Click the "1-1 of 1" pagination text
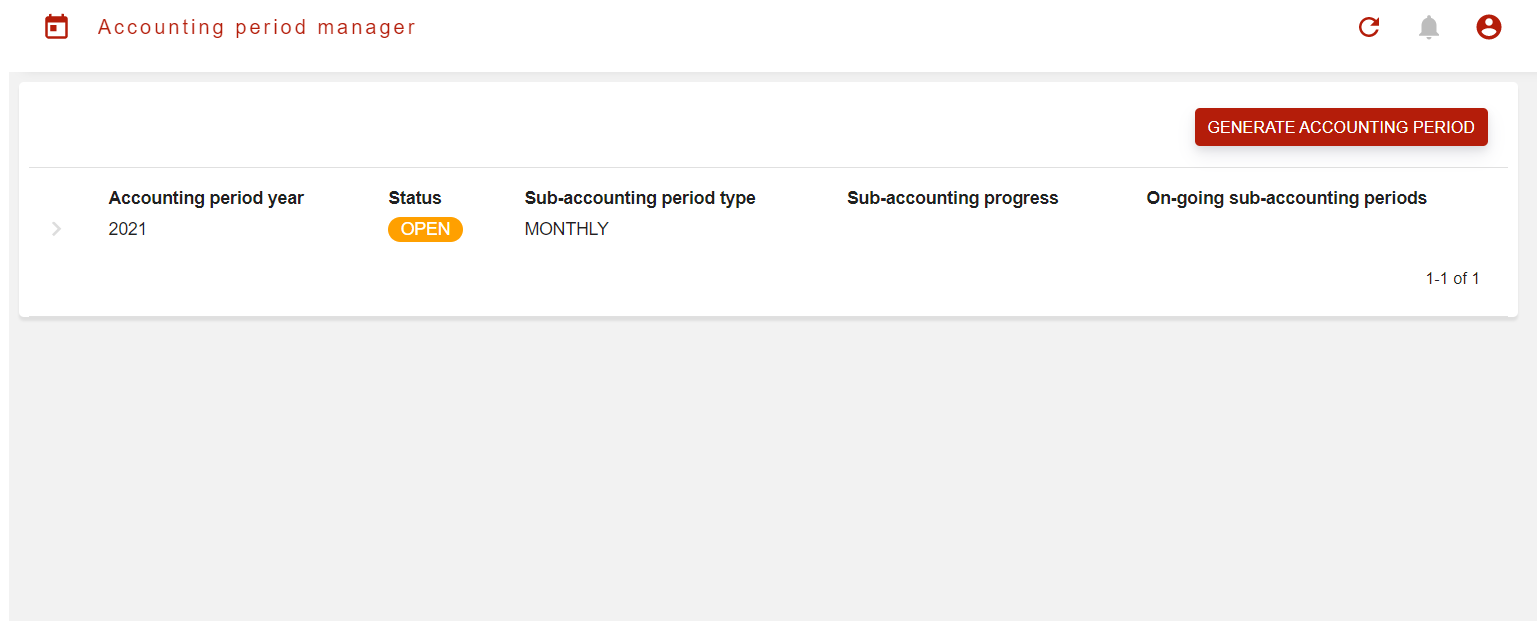This screenshot has width=1537, height=621. [x=1452, y=278]
